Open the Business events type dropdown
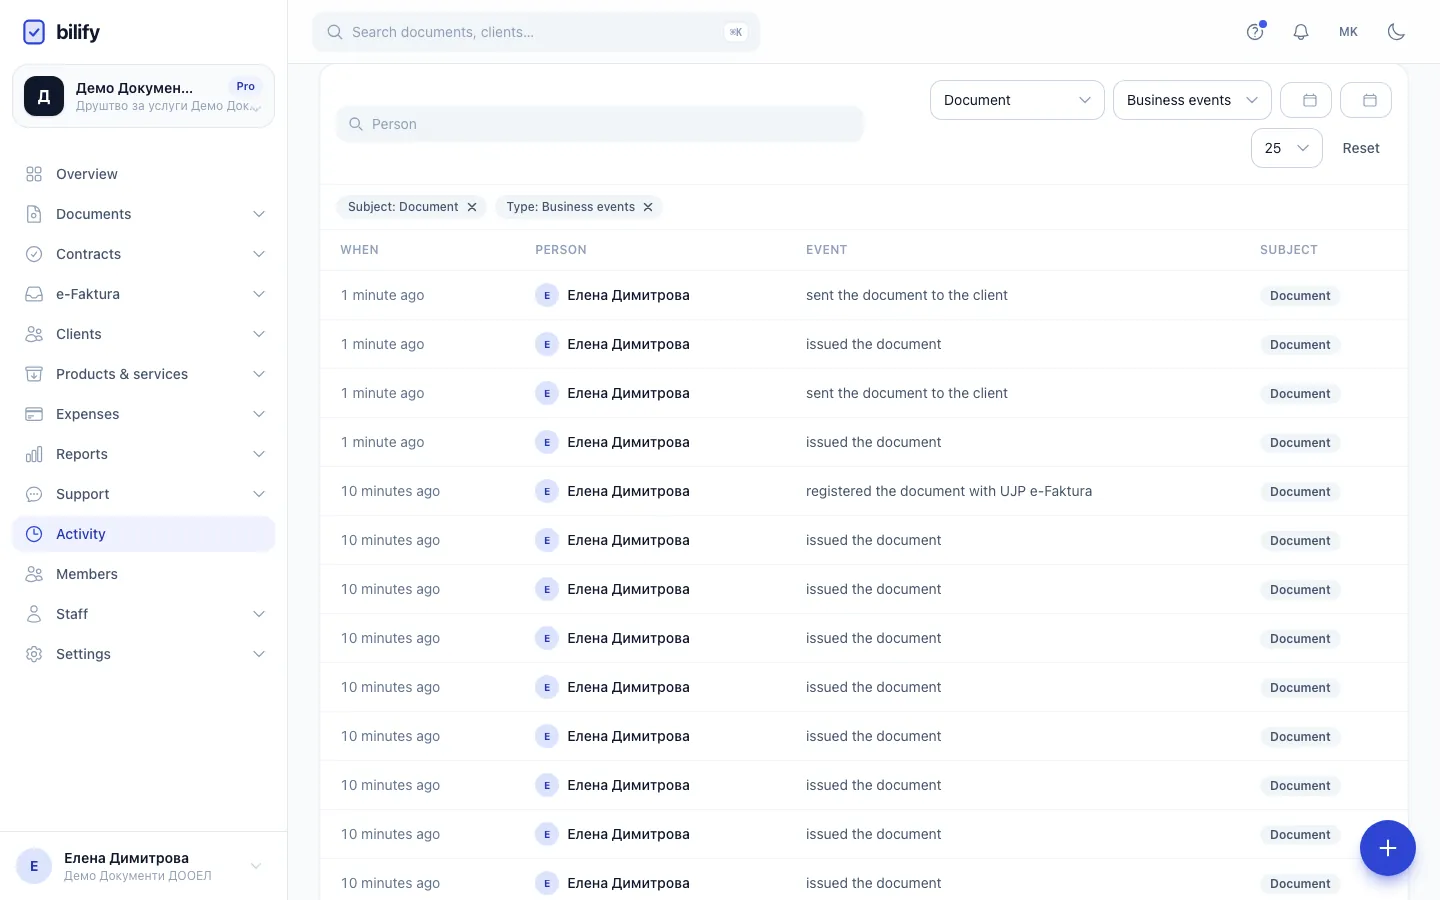This screenshot has height=900, width=1440. (x=1192, y=100)
